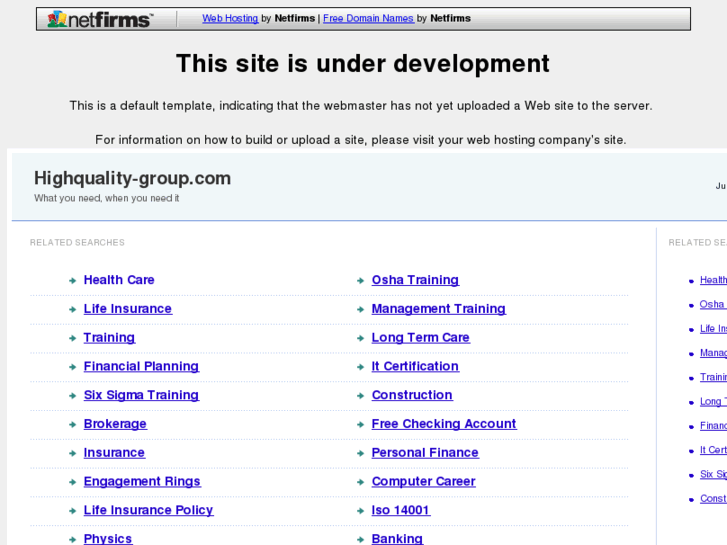Open sidebar link starting with Const
The height and width of the screenshot is (545, 727).
713,498
